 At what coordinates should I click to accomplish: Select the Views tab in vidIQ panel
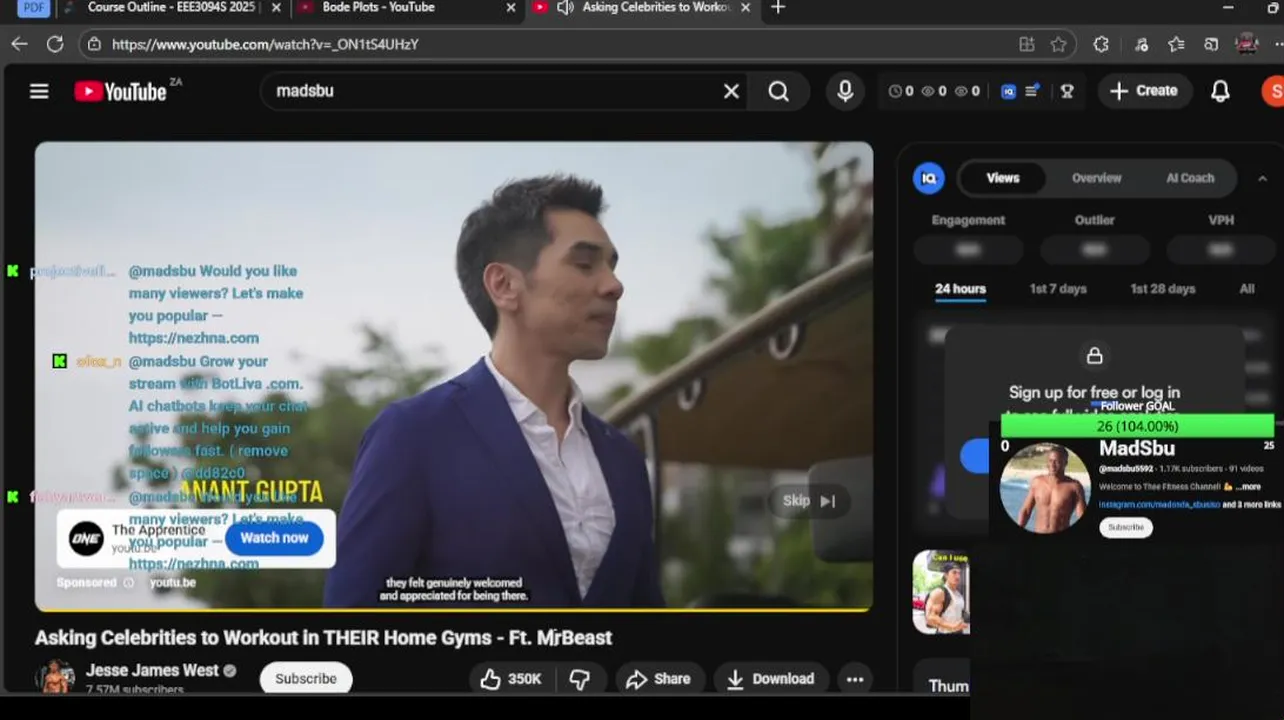click(x=1003, y=178)
